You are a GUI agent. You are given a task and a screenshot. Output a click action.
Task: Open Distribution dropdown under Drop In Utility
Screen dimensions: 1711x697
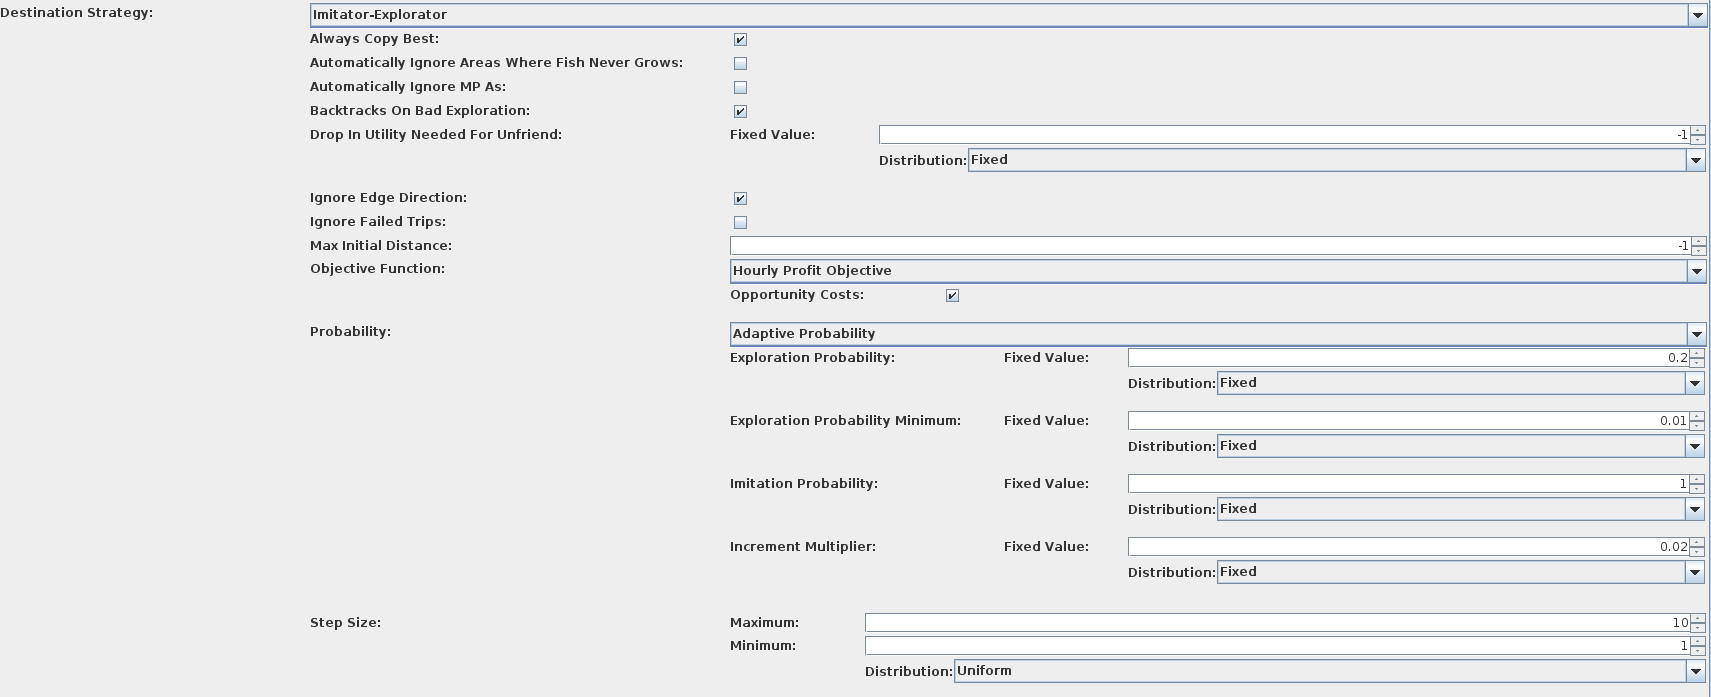(x=1336, y=160)
